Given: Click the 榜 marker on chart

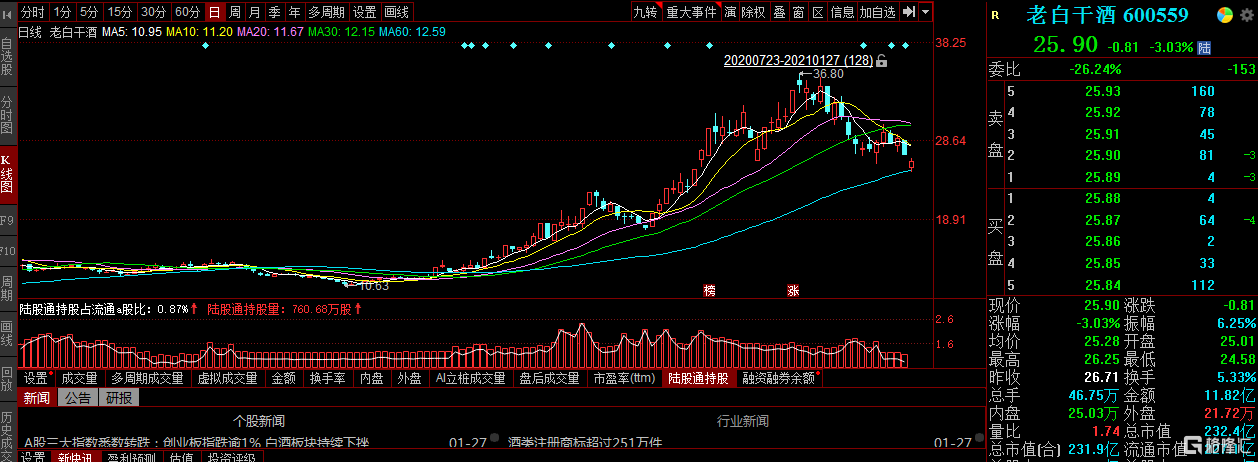Looking at the screenshot, I should pyautogui.click(x=710, y=291).
